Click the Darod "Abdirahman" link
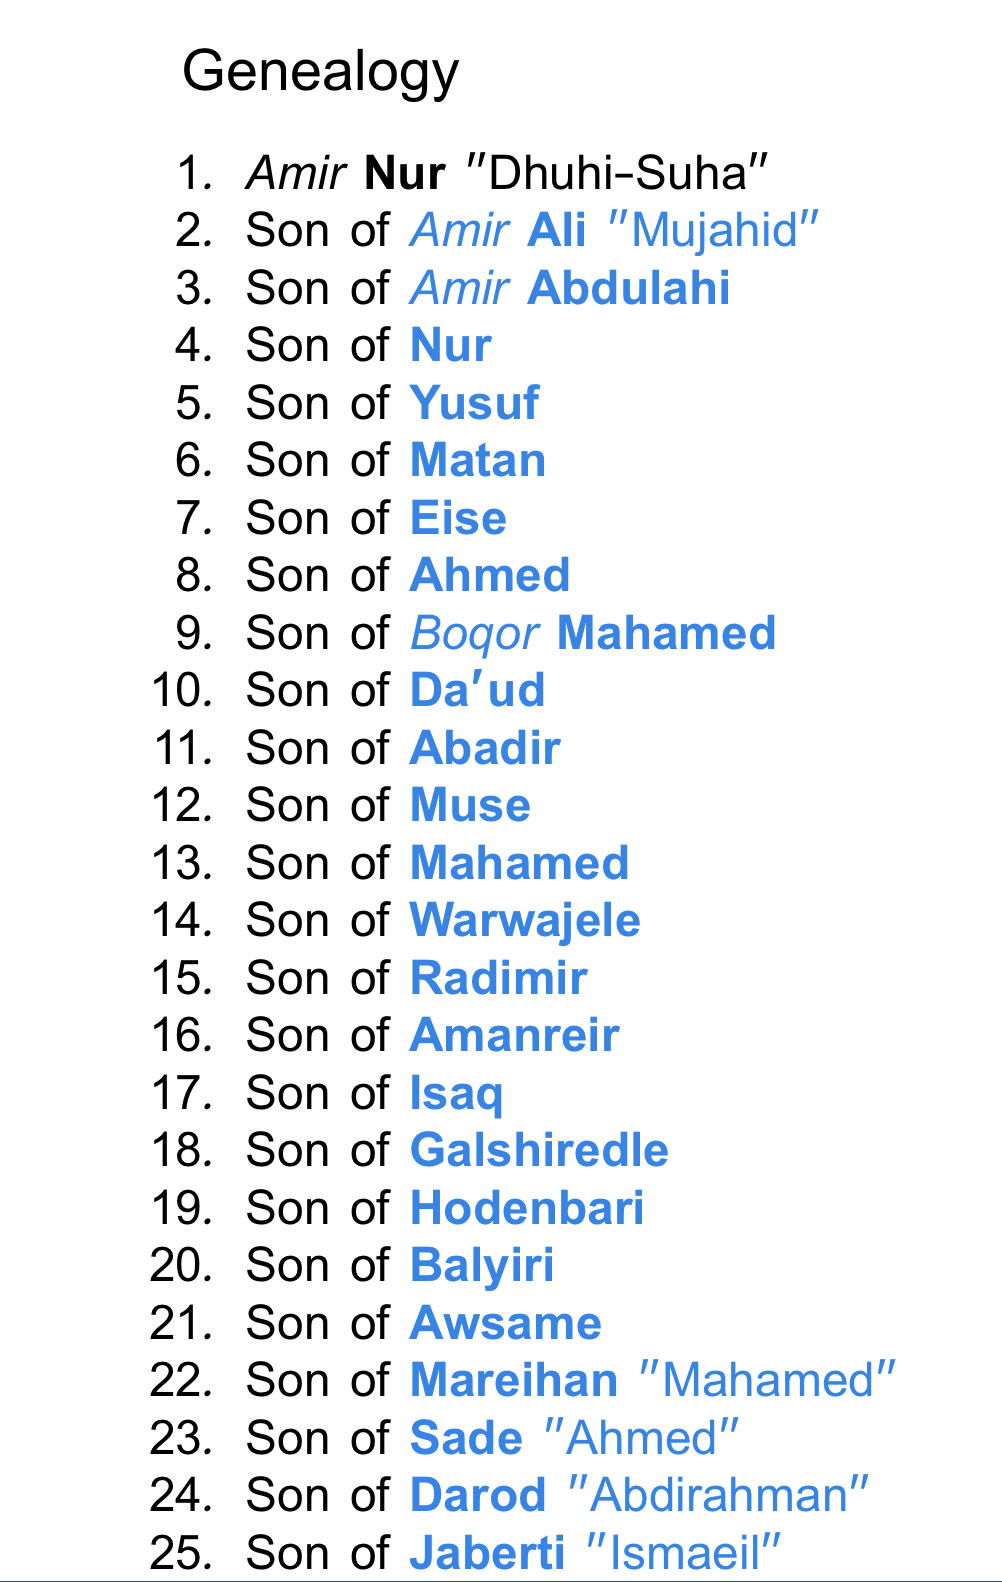This screenshot has width=1002, height=1582. click(x=639, y=1496)
